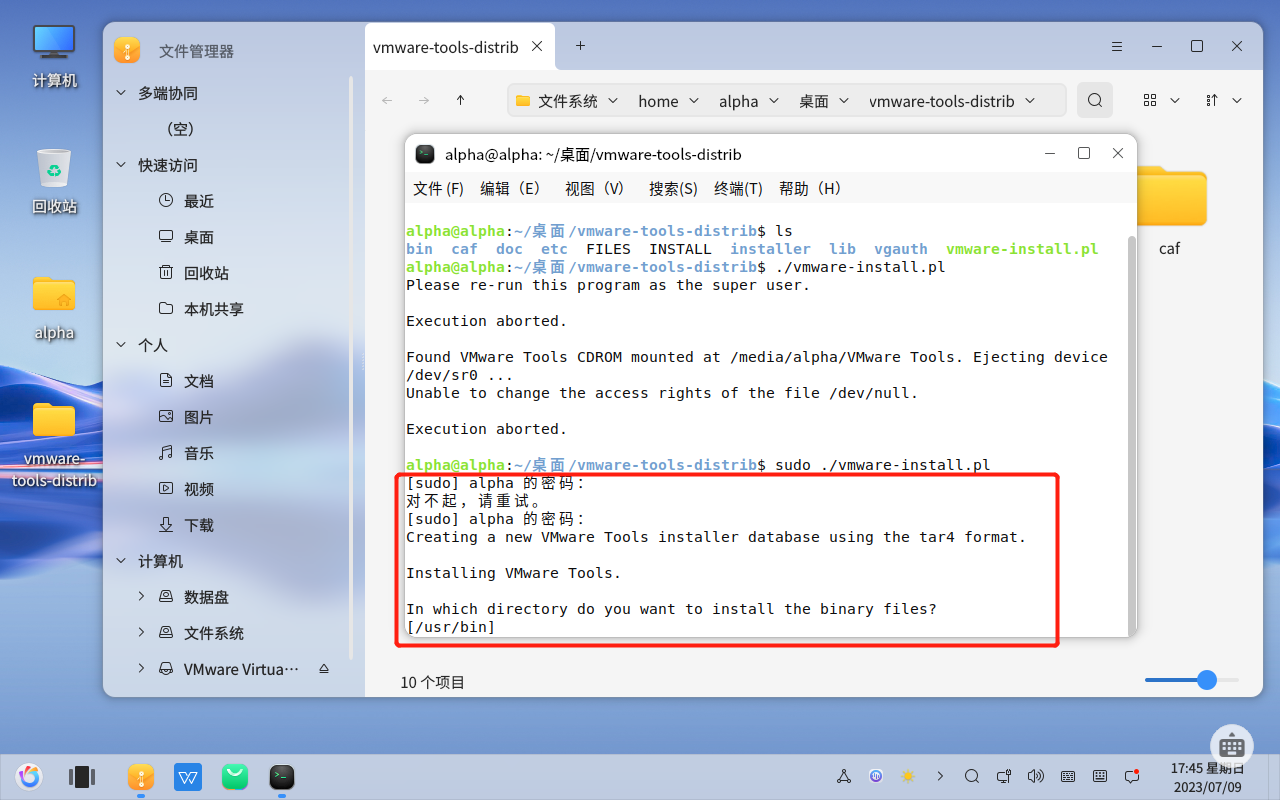The width and height of the screenshot is (1280, 800).
Task: Switch file view mode with grid icon
Action: coord(1150,100)
